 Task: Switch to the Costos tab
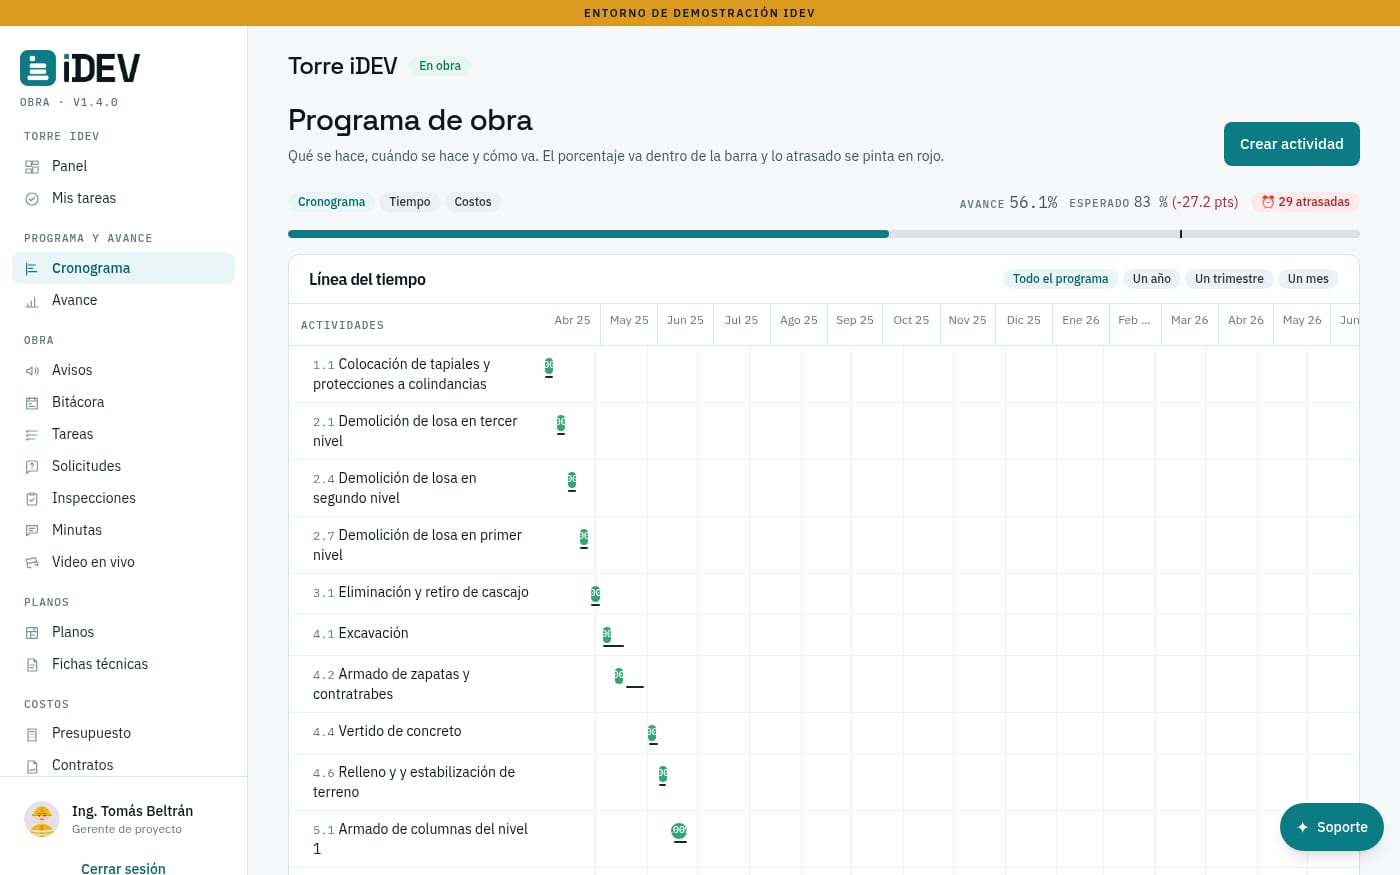click(473, 202)
